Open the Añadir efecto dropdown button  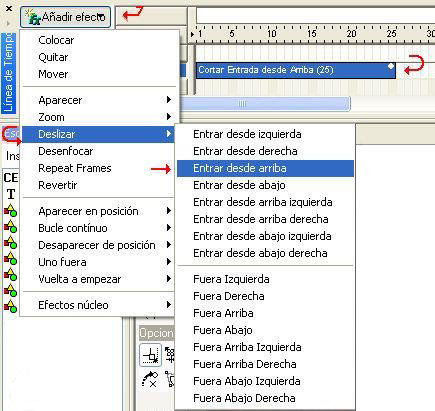(65, 17)
